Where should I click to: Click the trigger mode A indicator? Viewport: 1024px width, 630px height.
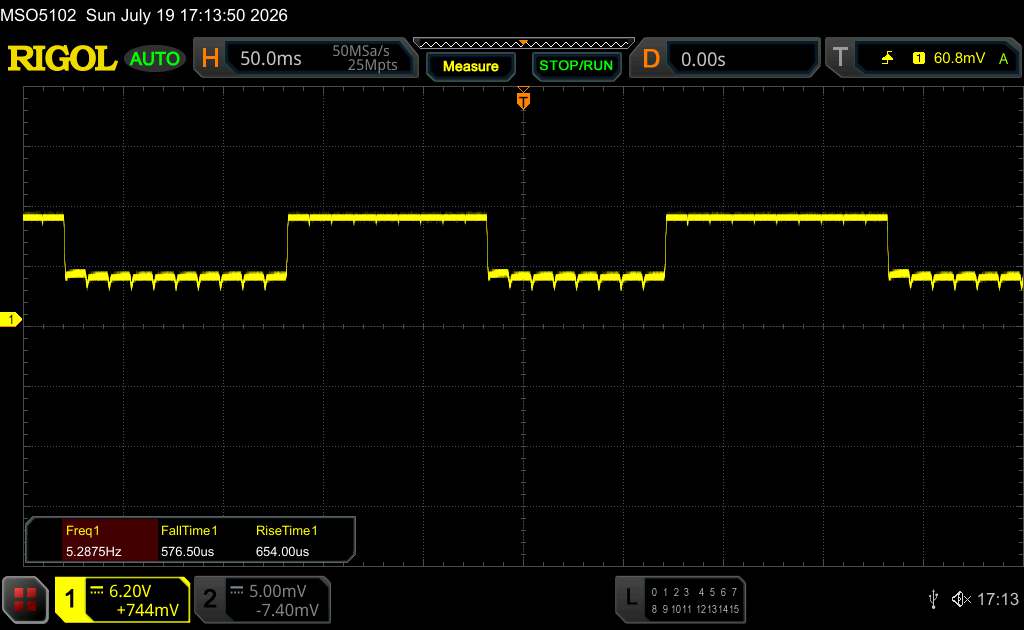(1003, 59)
